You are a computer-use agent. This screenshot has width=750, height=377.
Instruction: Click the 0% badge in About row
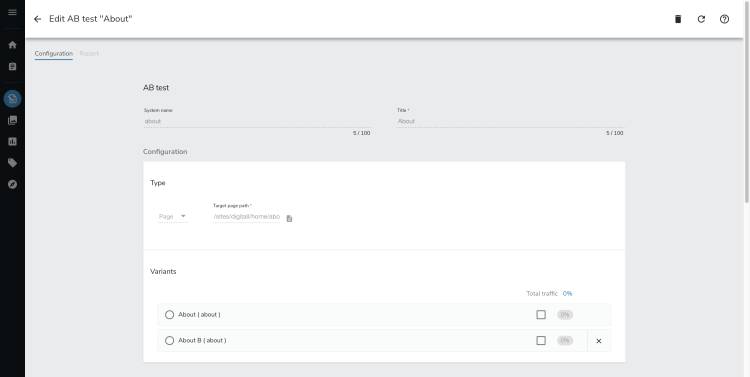click(565, 315)
